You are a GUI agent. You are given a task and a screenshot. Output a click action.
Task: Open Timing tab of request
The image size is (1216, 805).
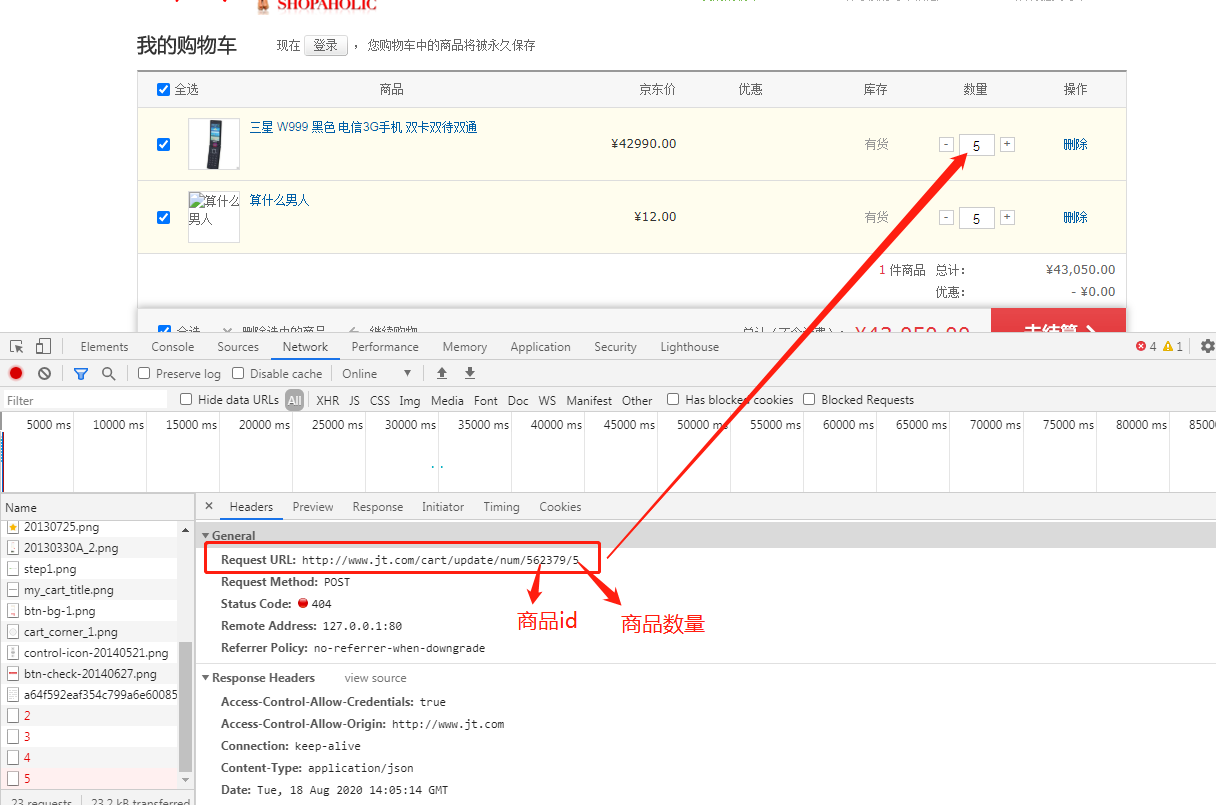pos(501,507)
